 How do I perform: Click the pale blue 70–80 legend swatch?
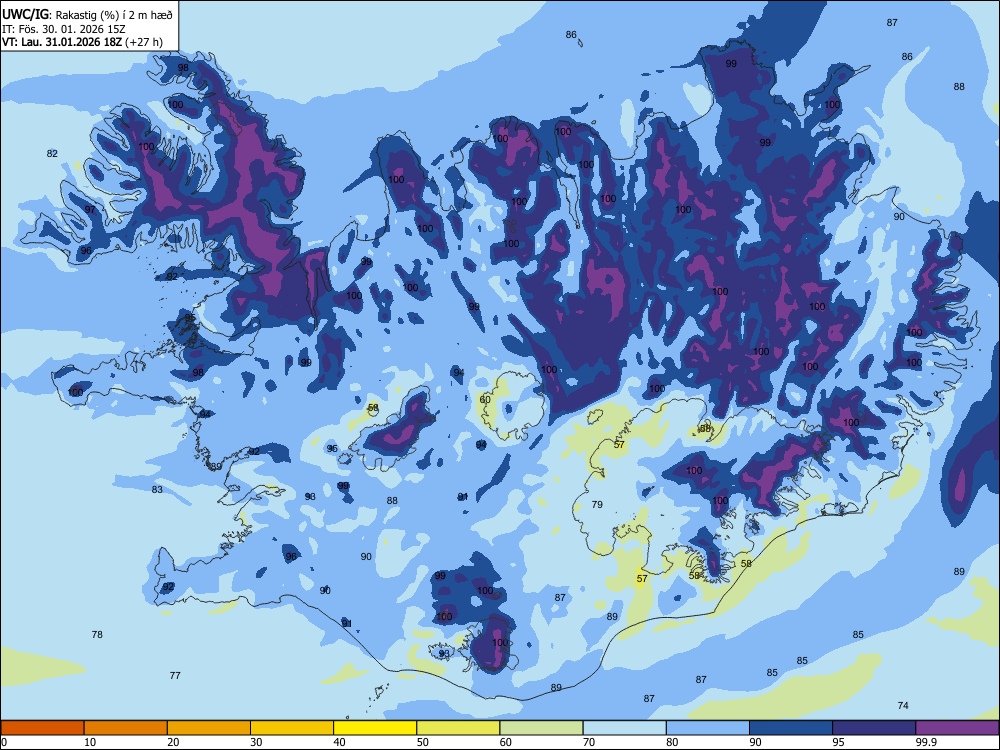coord(624,728)
